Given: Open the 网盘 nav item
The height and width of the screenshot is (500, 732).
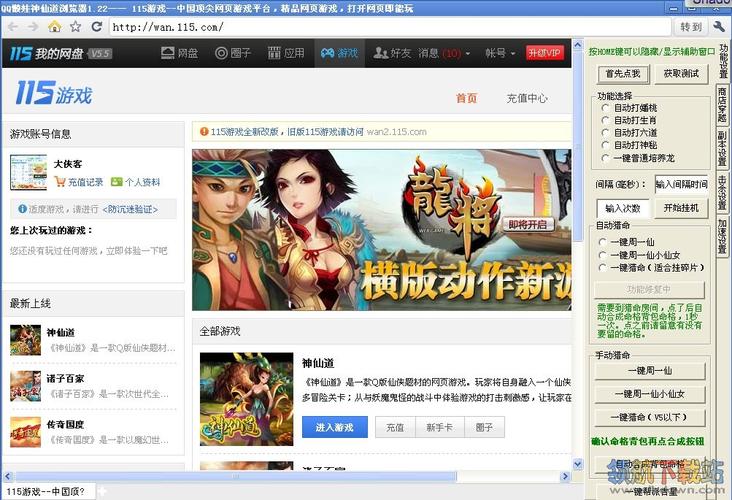Looking at the screenshot, I should coord(180,53).
